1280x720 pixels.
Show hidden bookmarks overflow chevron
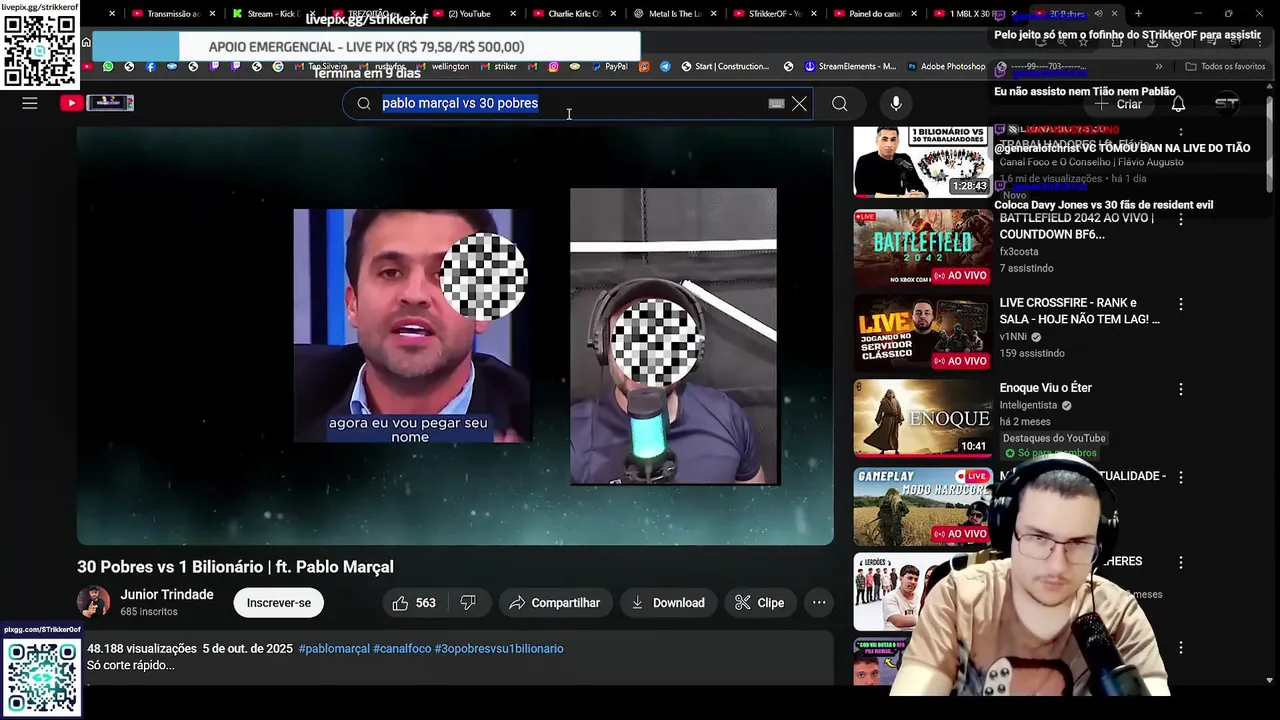(1159, 67)
